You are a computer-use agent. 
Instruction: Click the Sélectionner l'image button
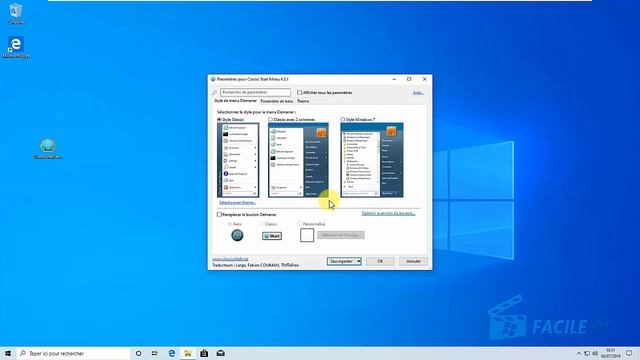tap(341, 235)
